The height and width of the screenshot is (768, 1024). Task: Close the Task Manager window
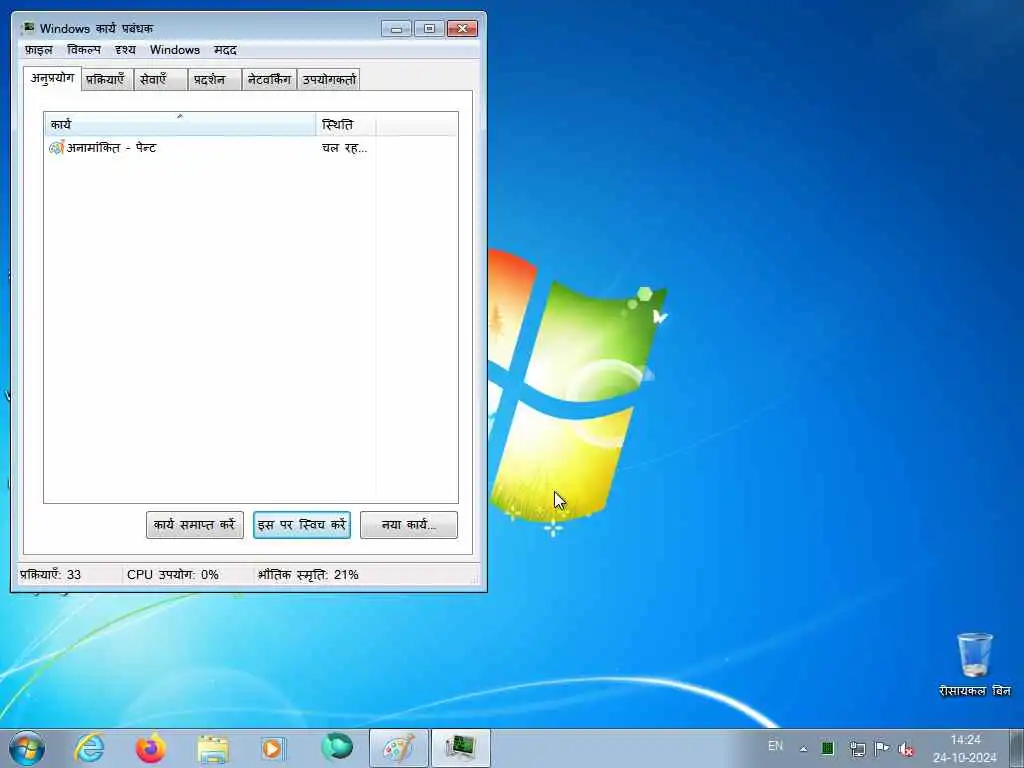[x=462, y=29]
